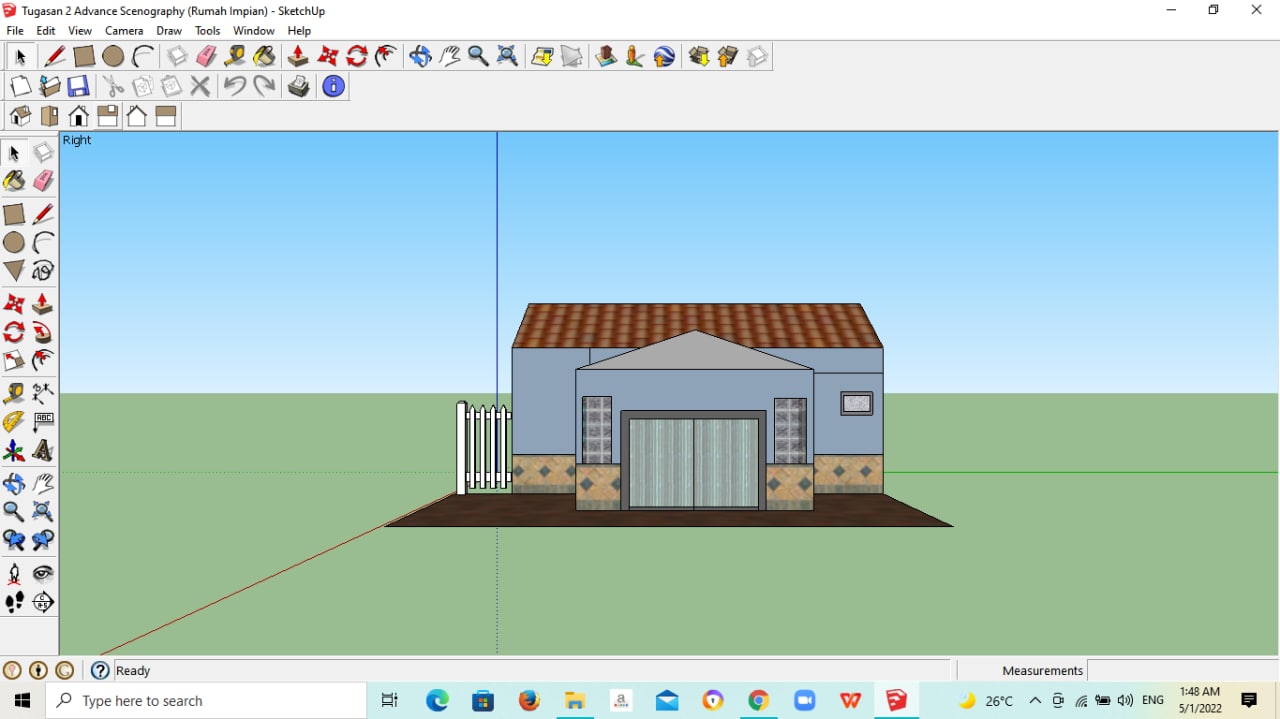Pick the Protractor tool in left toolbar
The image size is (1280, 719).
(14, 422)
